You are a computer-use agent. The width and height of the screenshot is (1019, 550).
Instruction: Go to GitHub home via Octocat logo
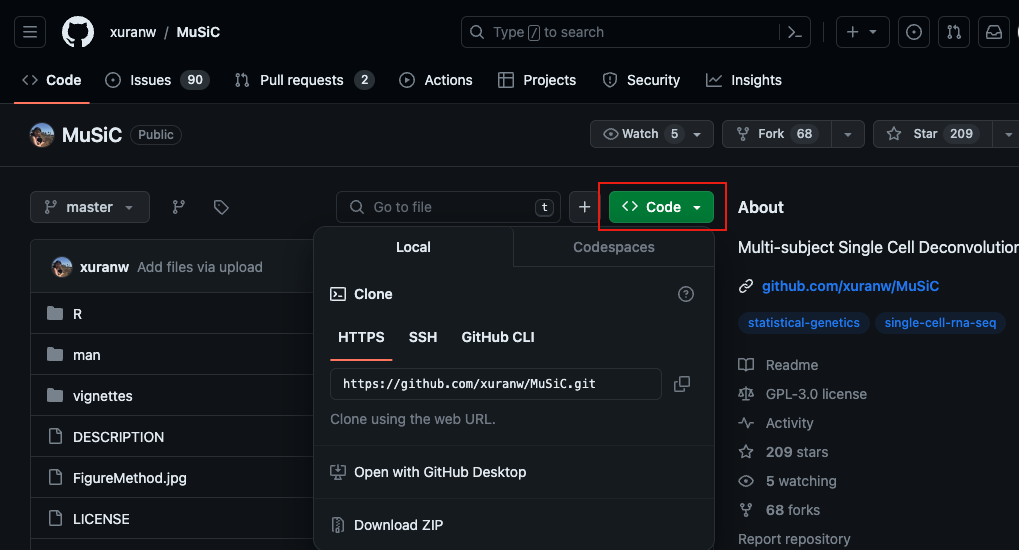(x=77, y=32)
